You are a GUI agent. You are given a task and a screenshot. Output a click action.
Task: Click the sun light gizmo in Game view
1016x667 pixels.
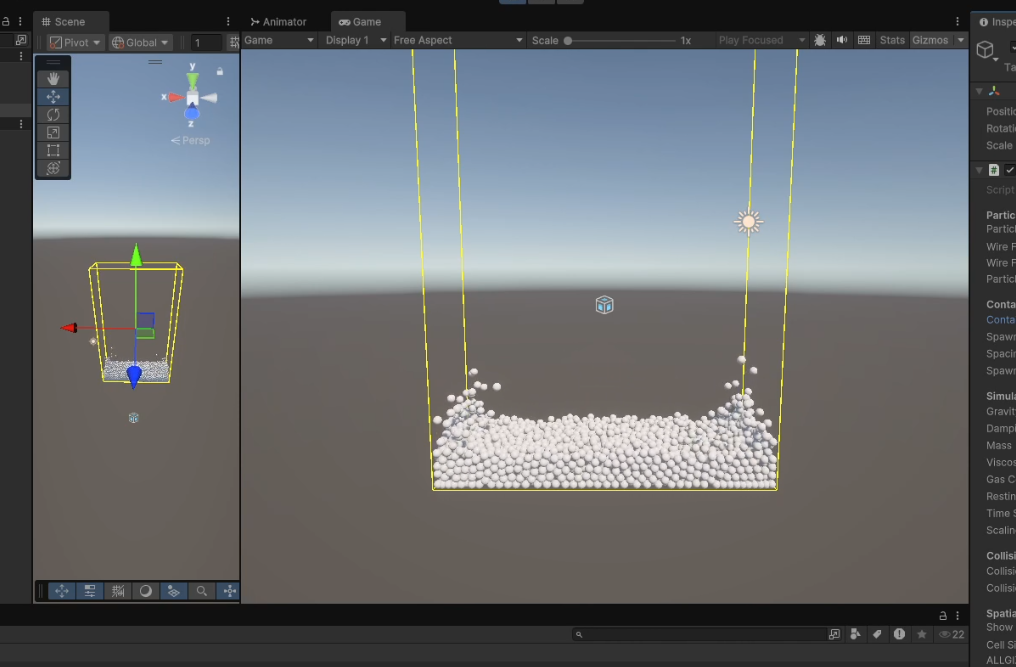point(748,222)
